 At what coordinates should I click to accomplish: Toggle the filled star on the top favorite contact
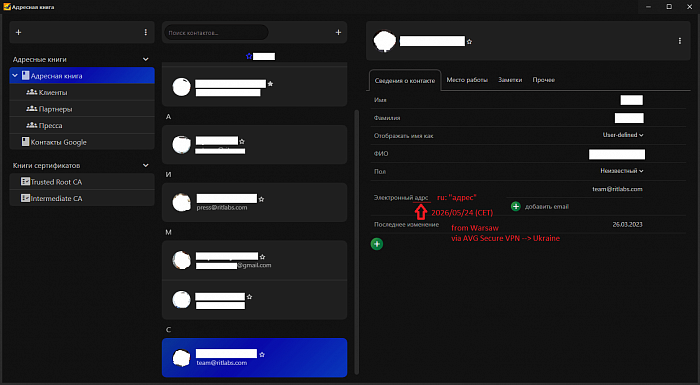[270, 84]
